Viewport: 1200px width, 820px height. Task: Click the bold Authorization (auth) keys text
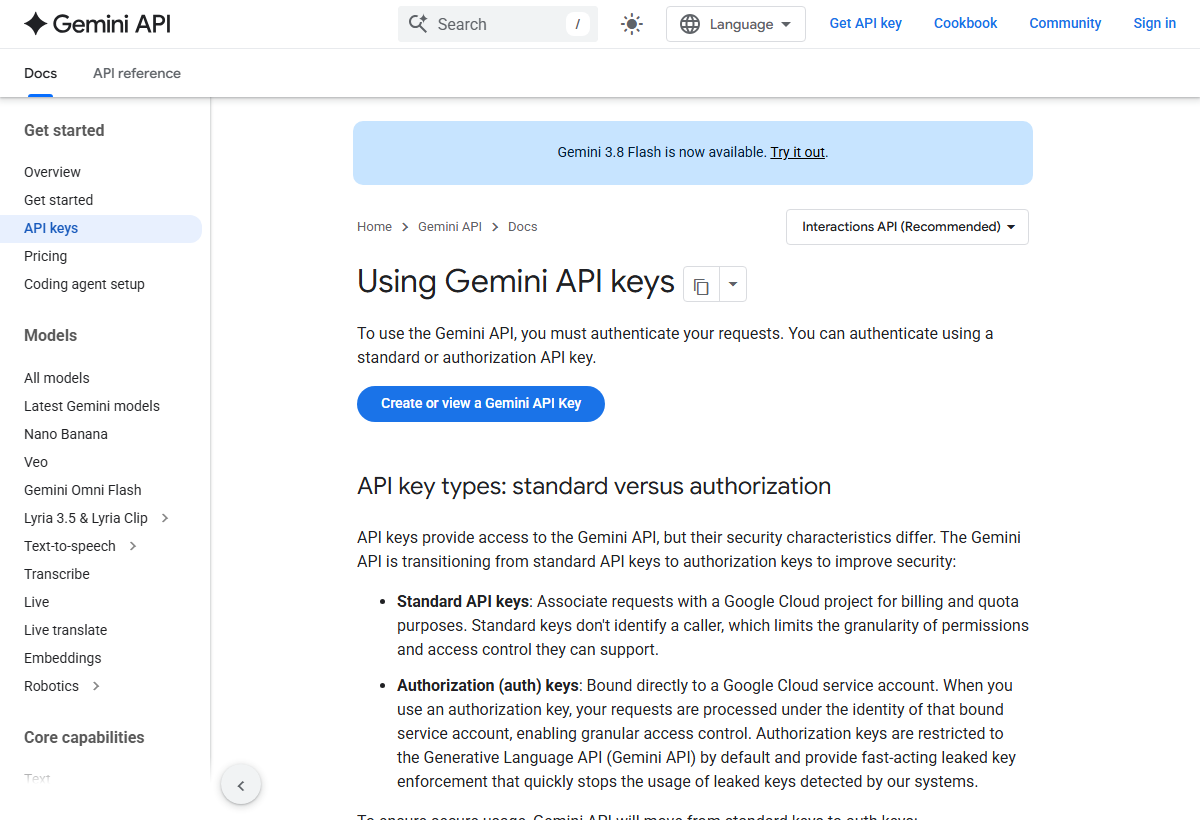[488, 685]
